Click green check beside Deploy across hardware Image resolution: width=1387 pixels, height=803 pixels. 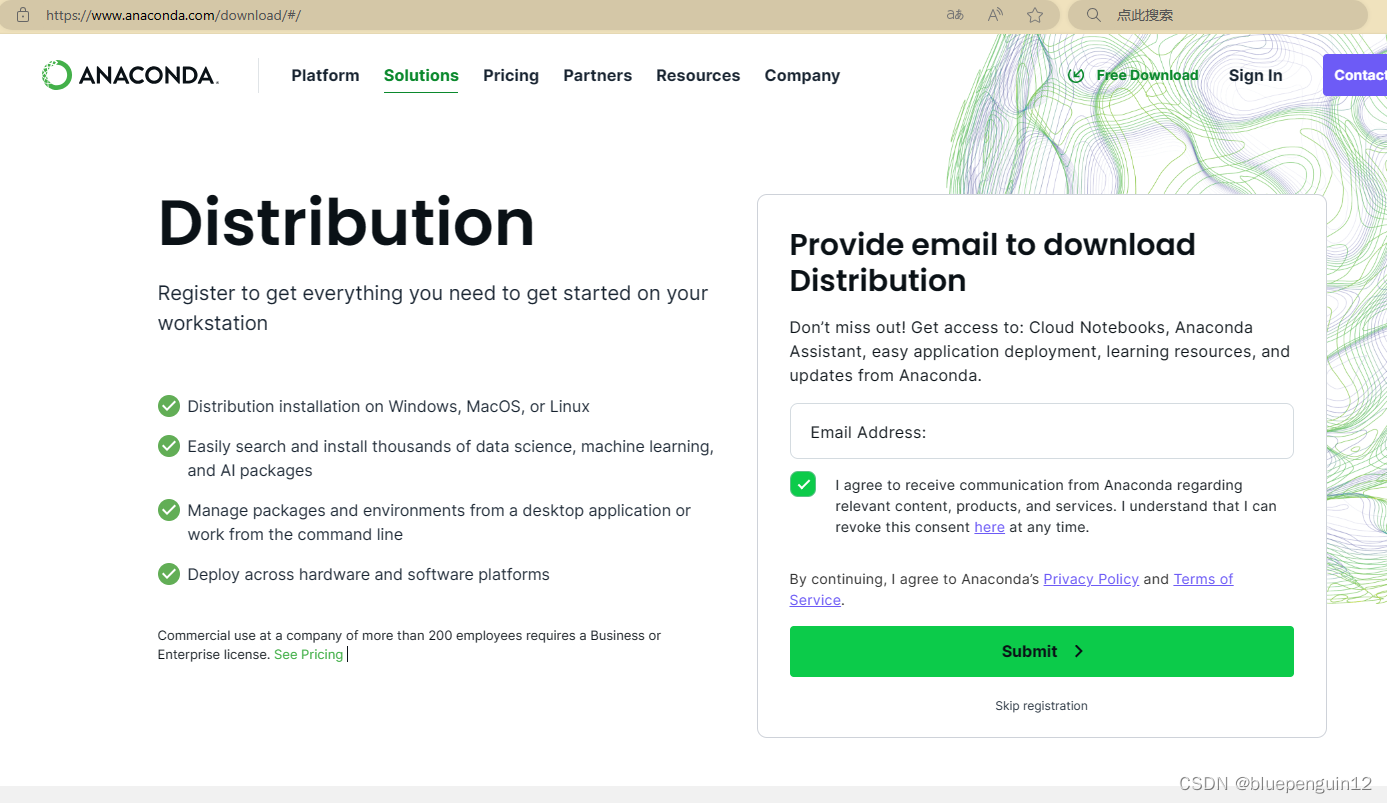(169, 574)
